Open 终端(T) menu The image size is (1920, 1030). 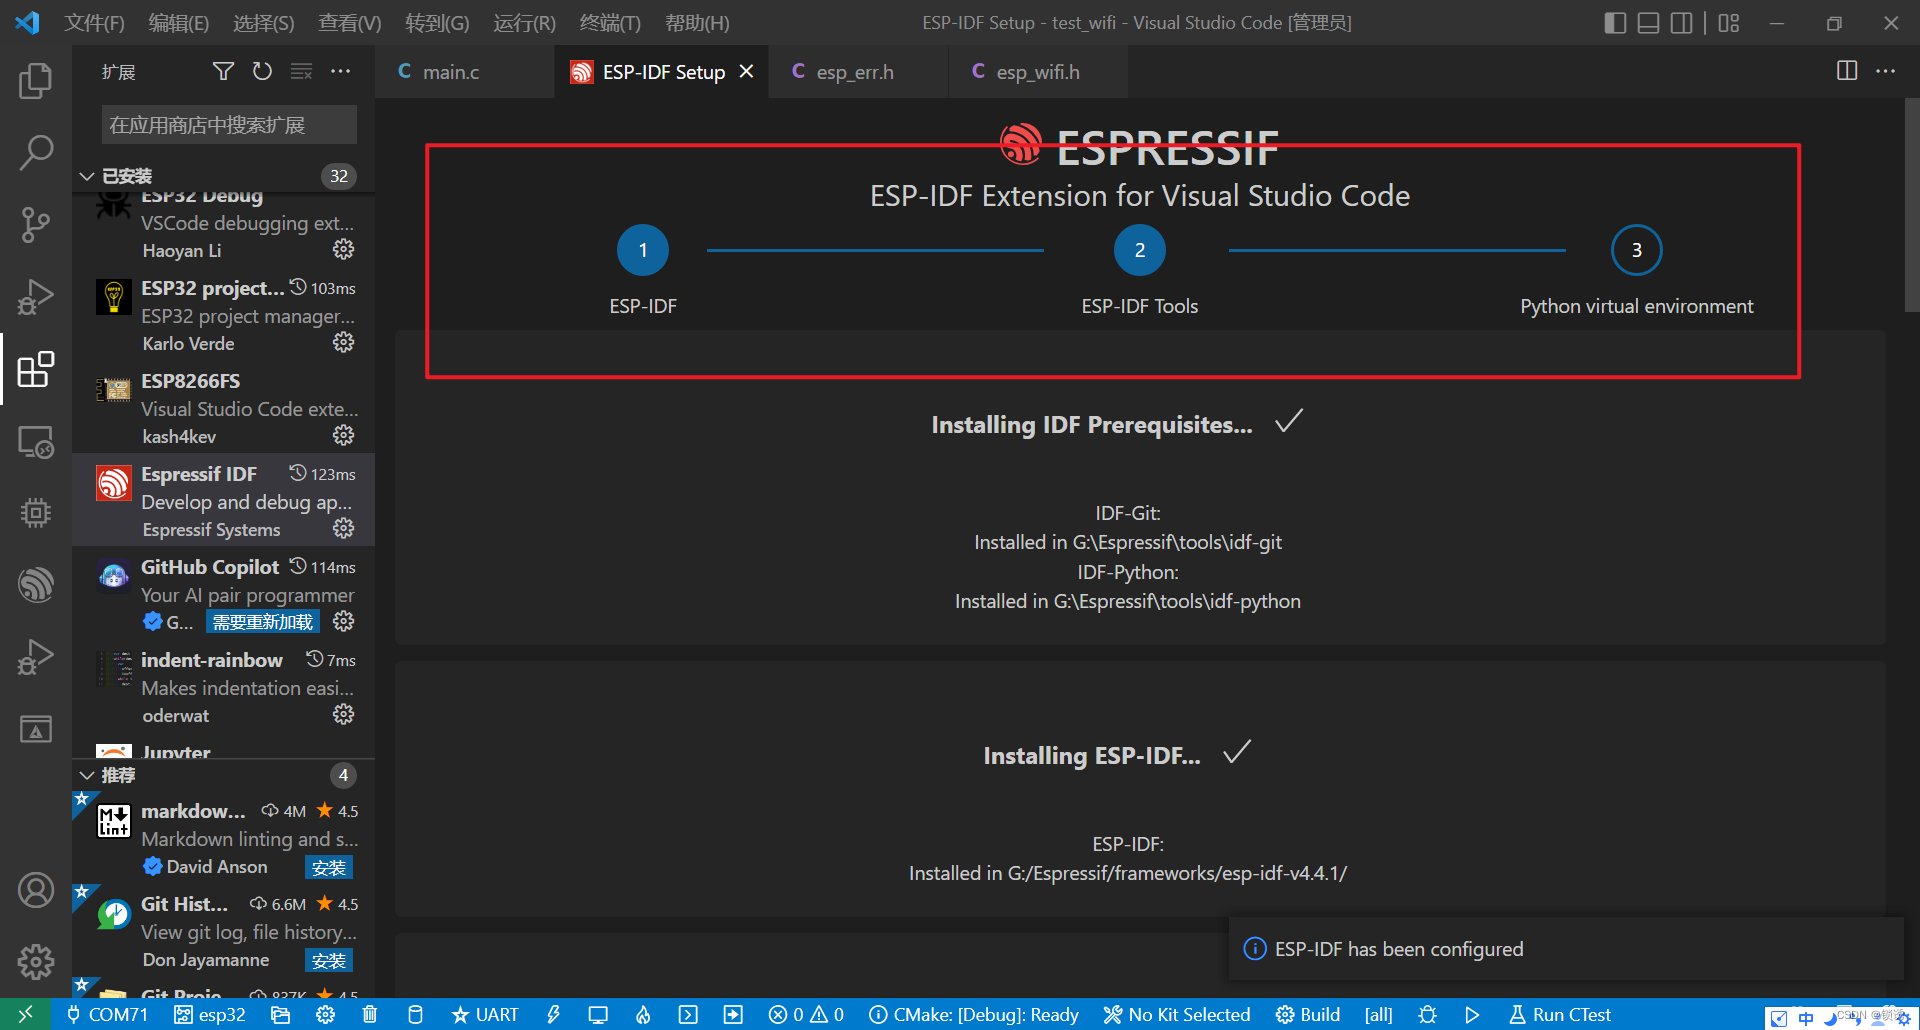[610, 22]
